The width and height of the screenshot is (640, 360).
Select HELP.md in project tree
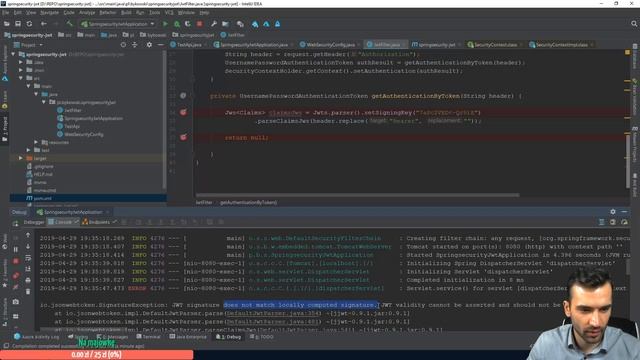39,174
